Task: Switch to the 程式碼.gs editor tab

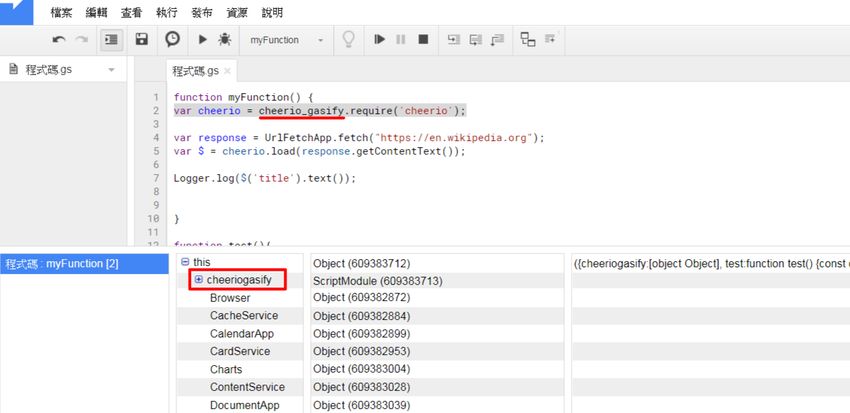Action: coord(196,71)
